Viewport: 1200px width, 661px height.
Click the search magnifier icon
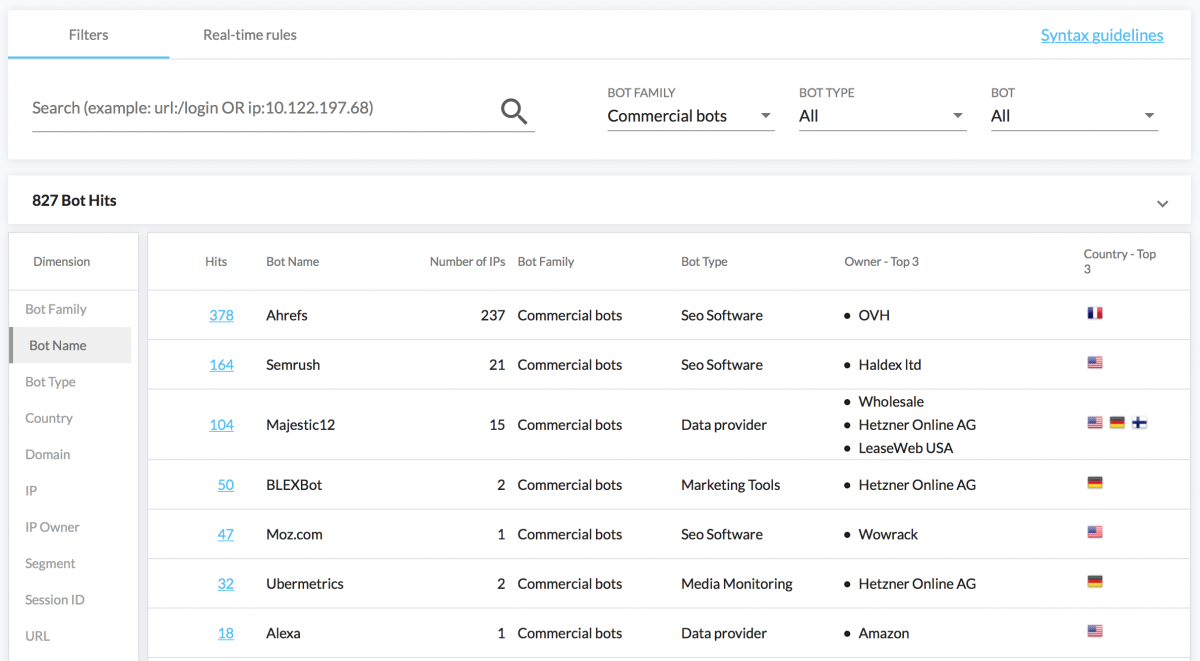(x=514, y=111)
